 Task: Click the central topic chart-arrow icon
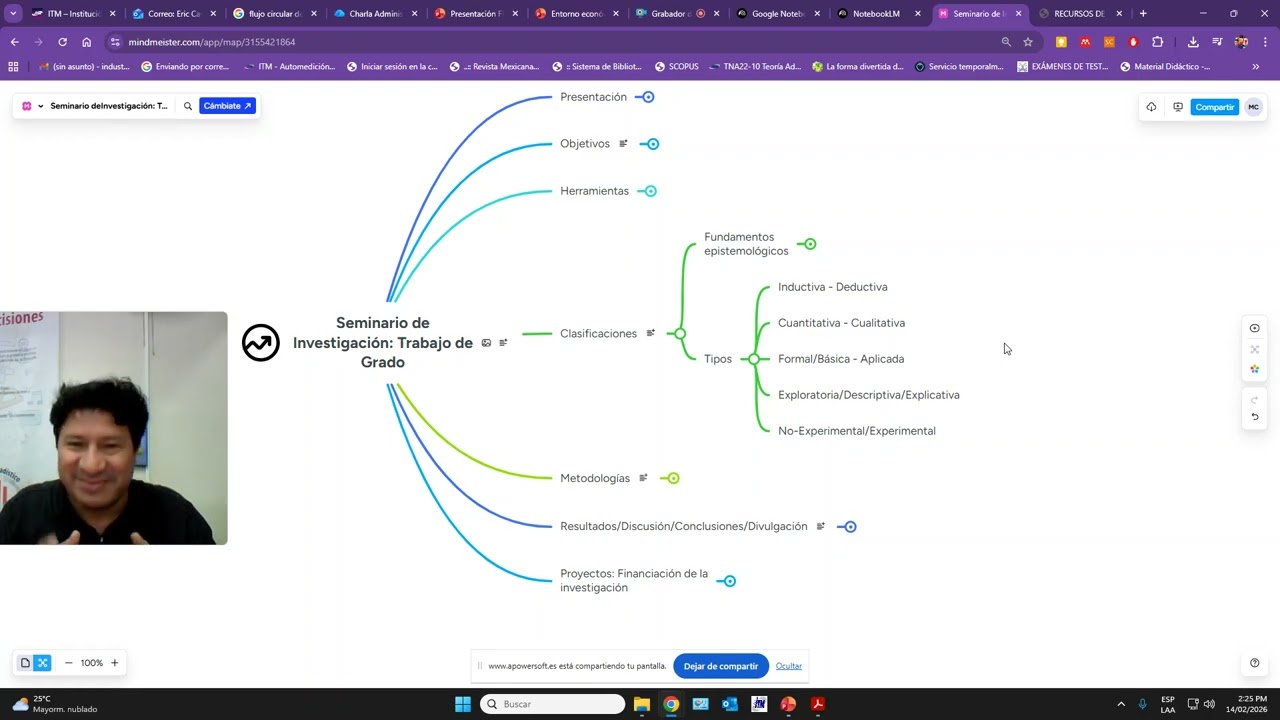coord(261,343)
